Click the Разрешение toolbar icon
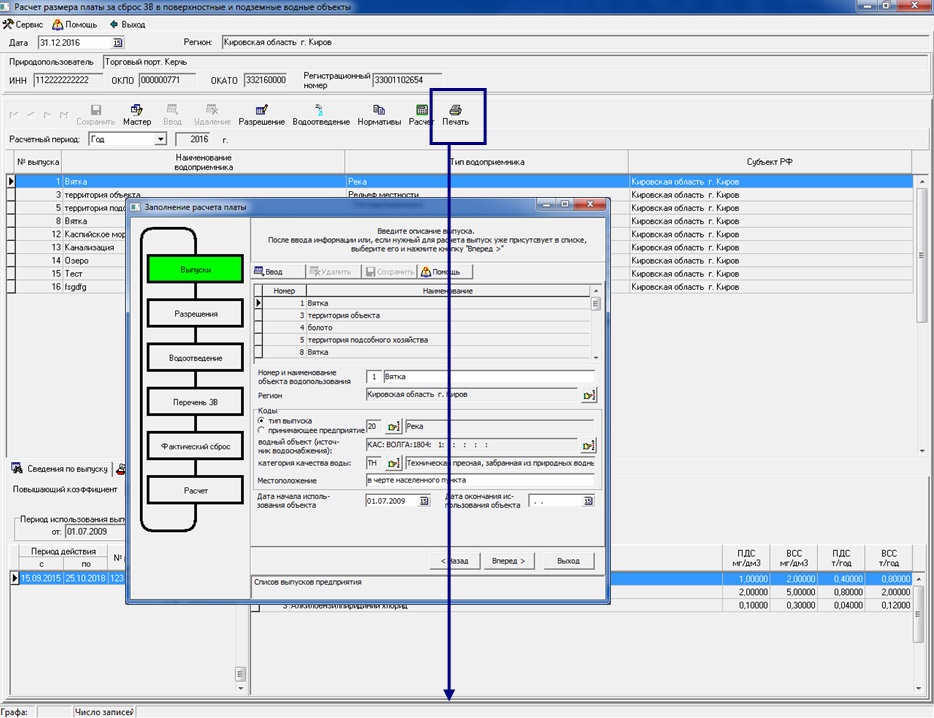The width and height of the screenshot is (934, 718). (261, 114)
